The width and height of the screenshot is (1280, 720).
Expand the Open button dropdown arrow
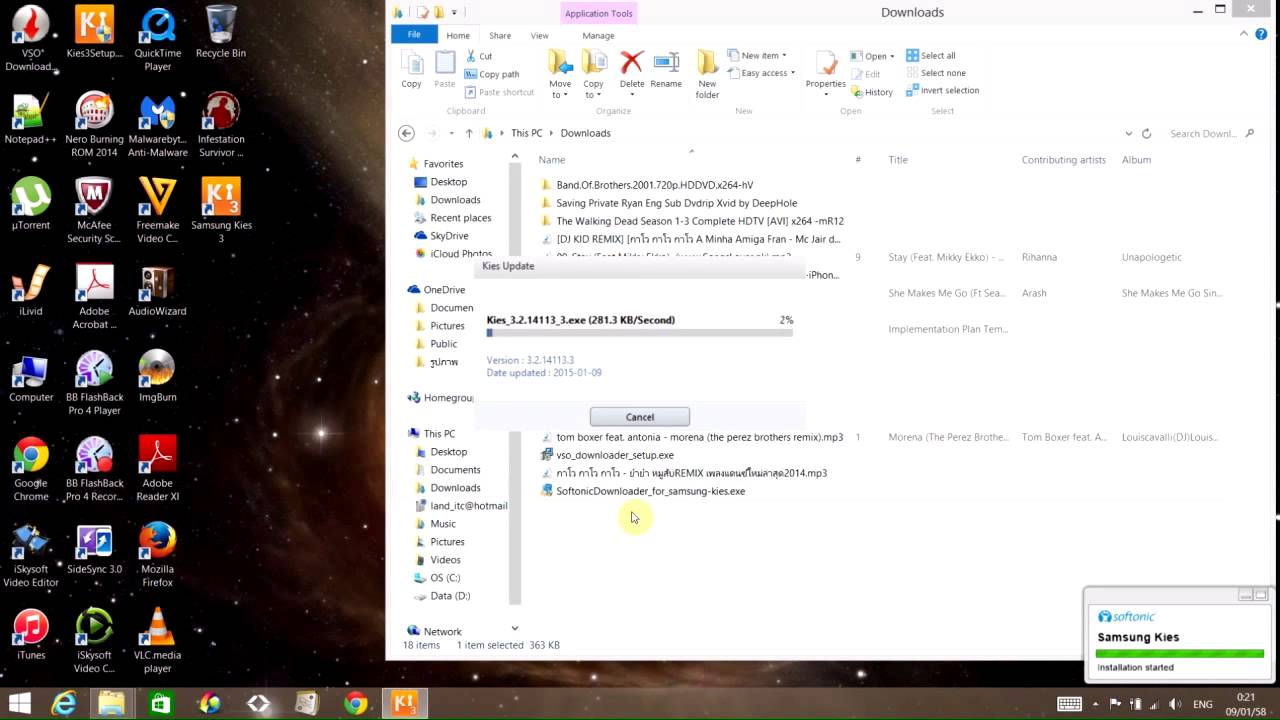(892, 56)
